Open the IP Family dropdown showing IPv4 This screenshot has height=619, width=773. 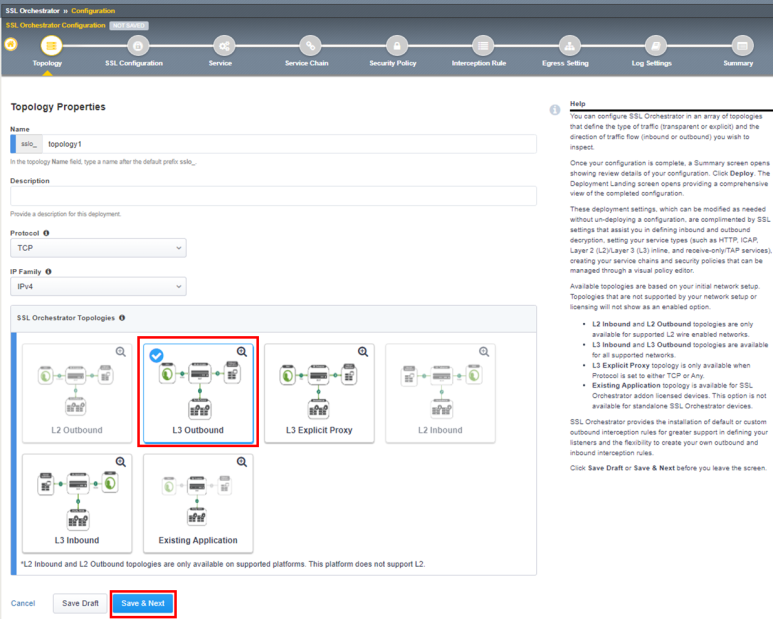[x=98, y=286]
